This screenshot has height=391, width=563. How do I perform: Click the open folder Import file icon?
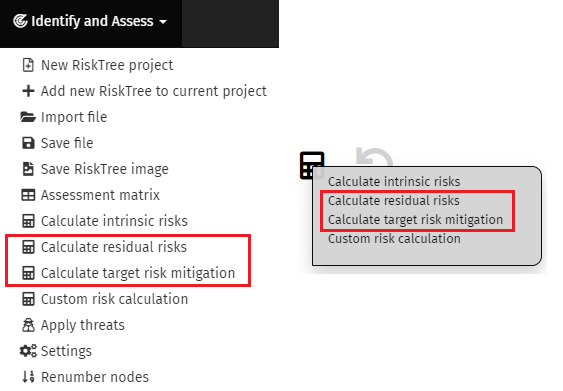tap(28, 117)
